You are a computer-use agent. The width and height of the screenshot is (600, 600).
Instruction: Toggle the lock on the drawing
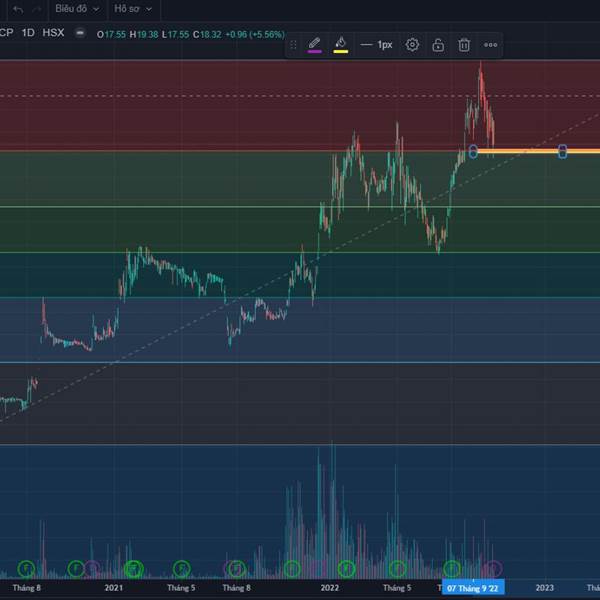(x=438, y=45)
